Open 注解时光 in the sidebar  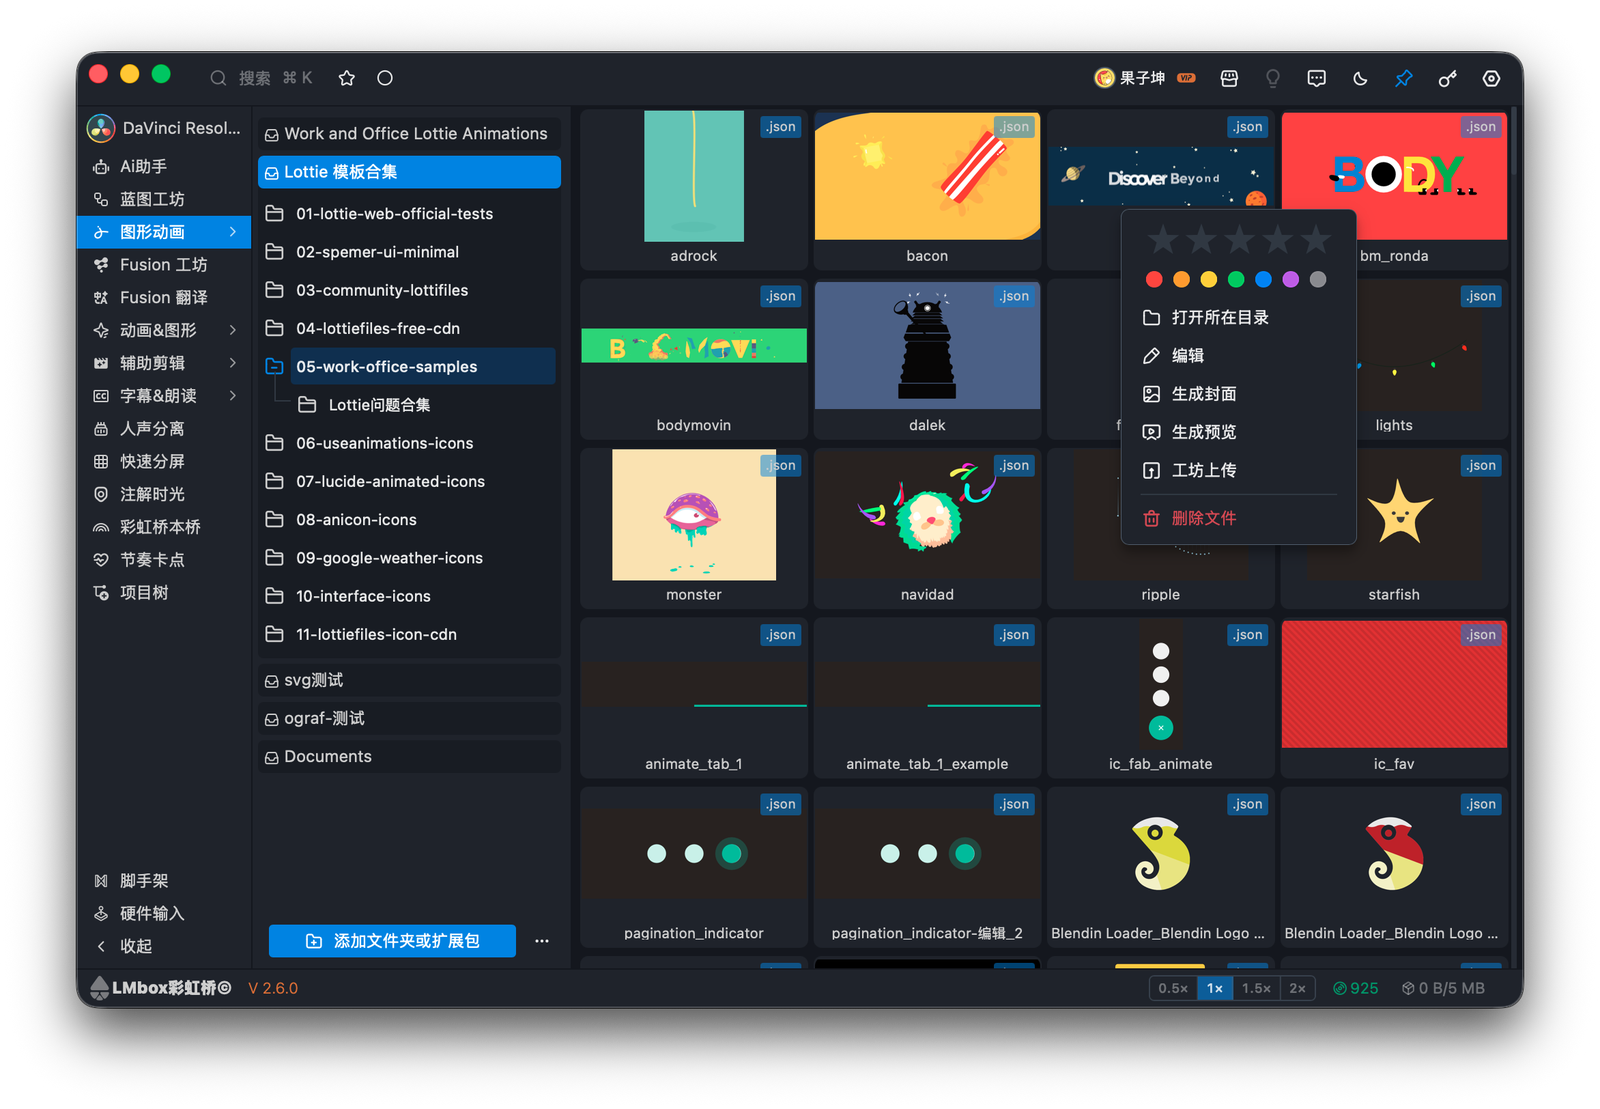(x=164, y=494)
